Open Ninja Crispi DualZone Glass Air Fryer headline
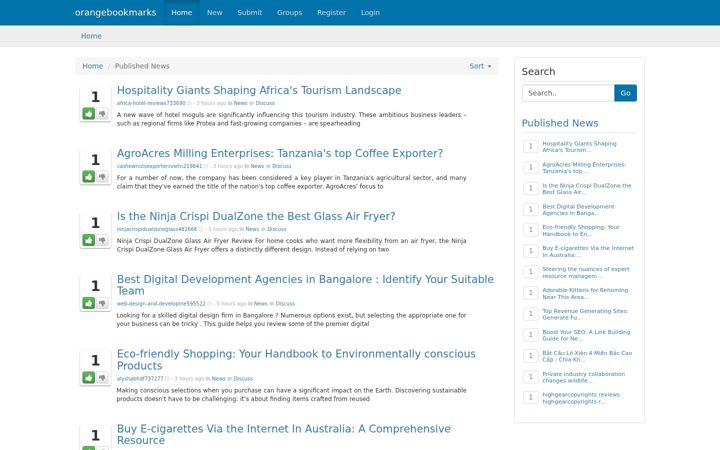The image size is (720, 450). coord(256,216)
